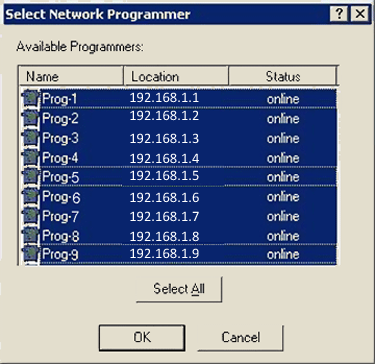Image resolution: width=375 pixels, height=364 pixels.
Task: Select the Prog-1 name entry
Action: tap(60, 99)
